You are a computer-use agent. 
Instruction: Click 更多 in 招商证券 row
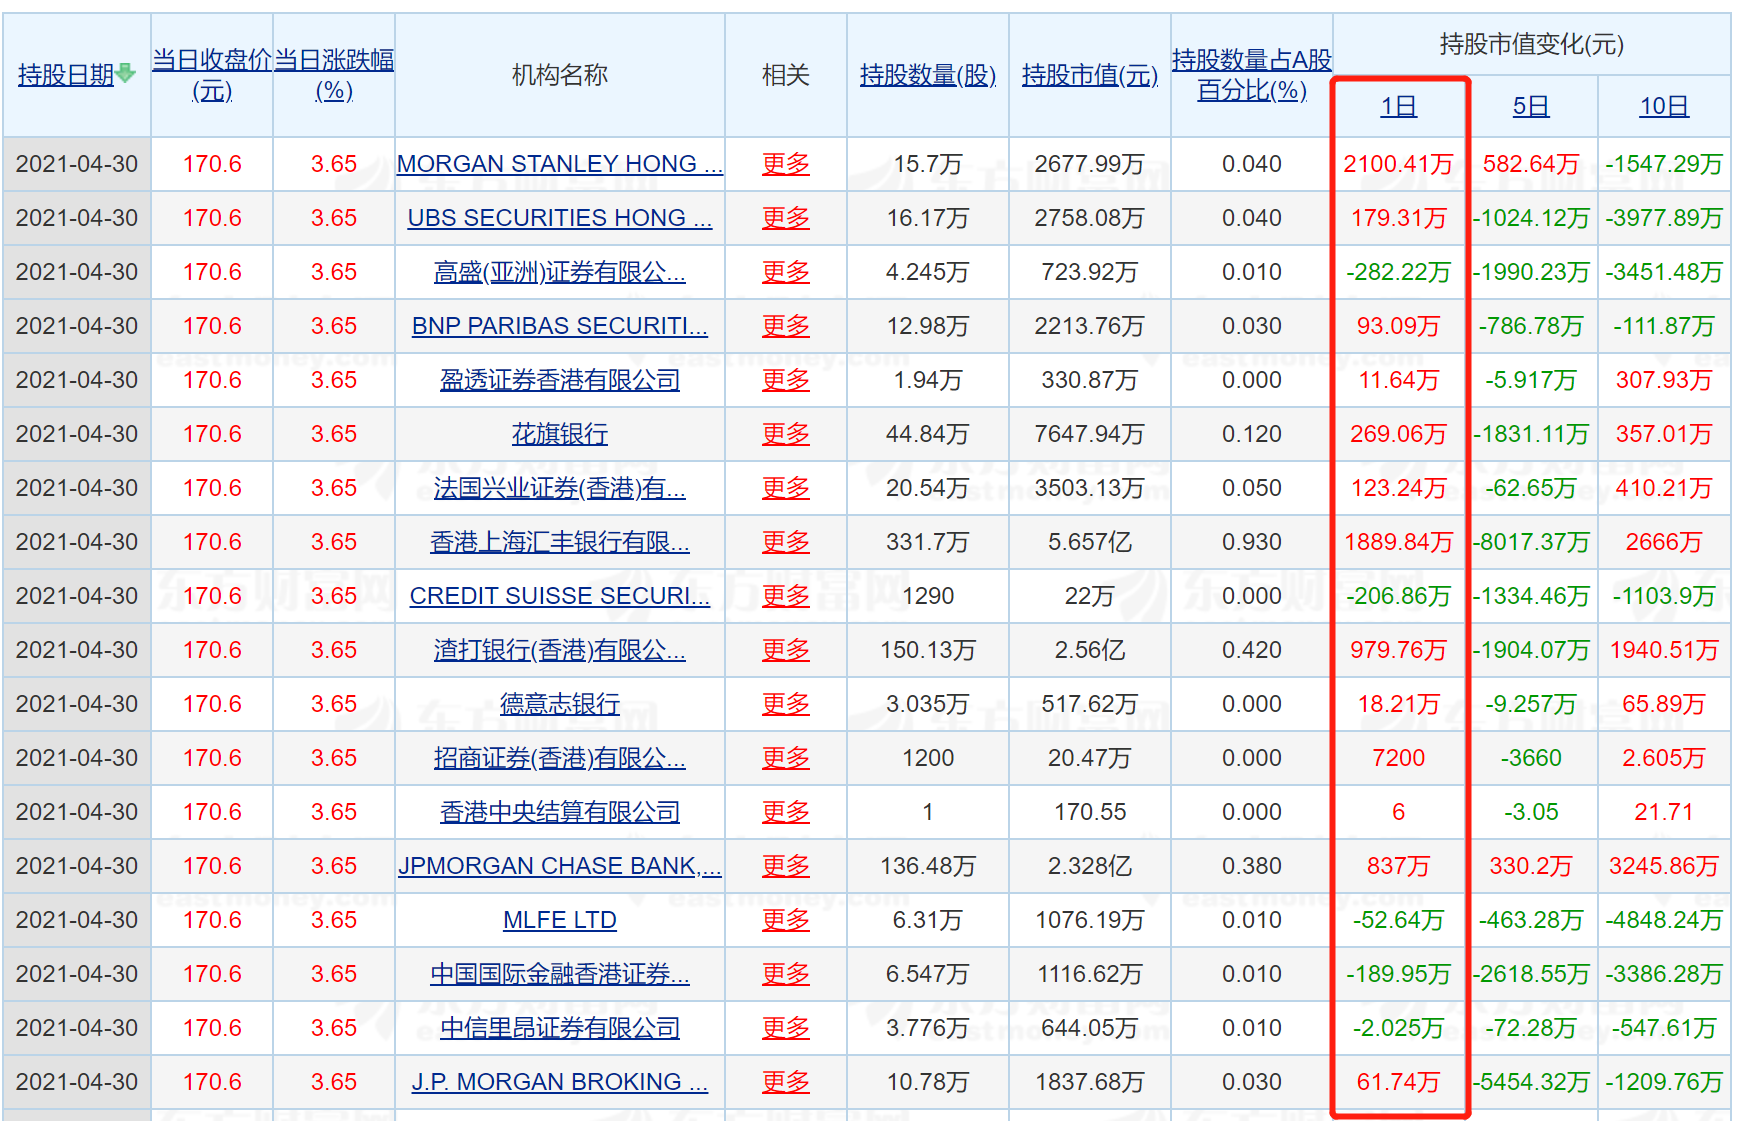[x=786, y=758]
